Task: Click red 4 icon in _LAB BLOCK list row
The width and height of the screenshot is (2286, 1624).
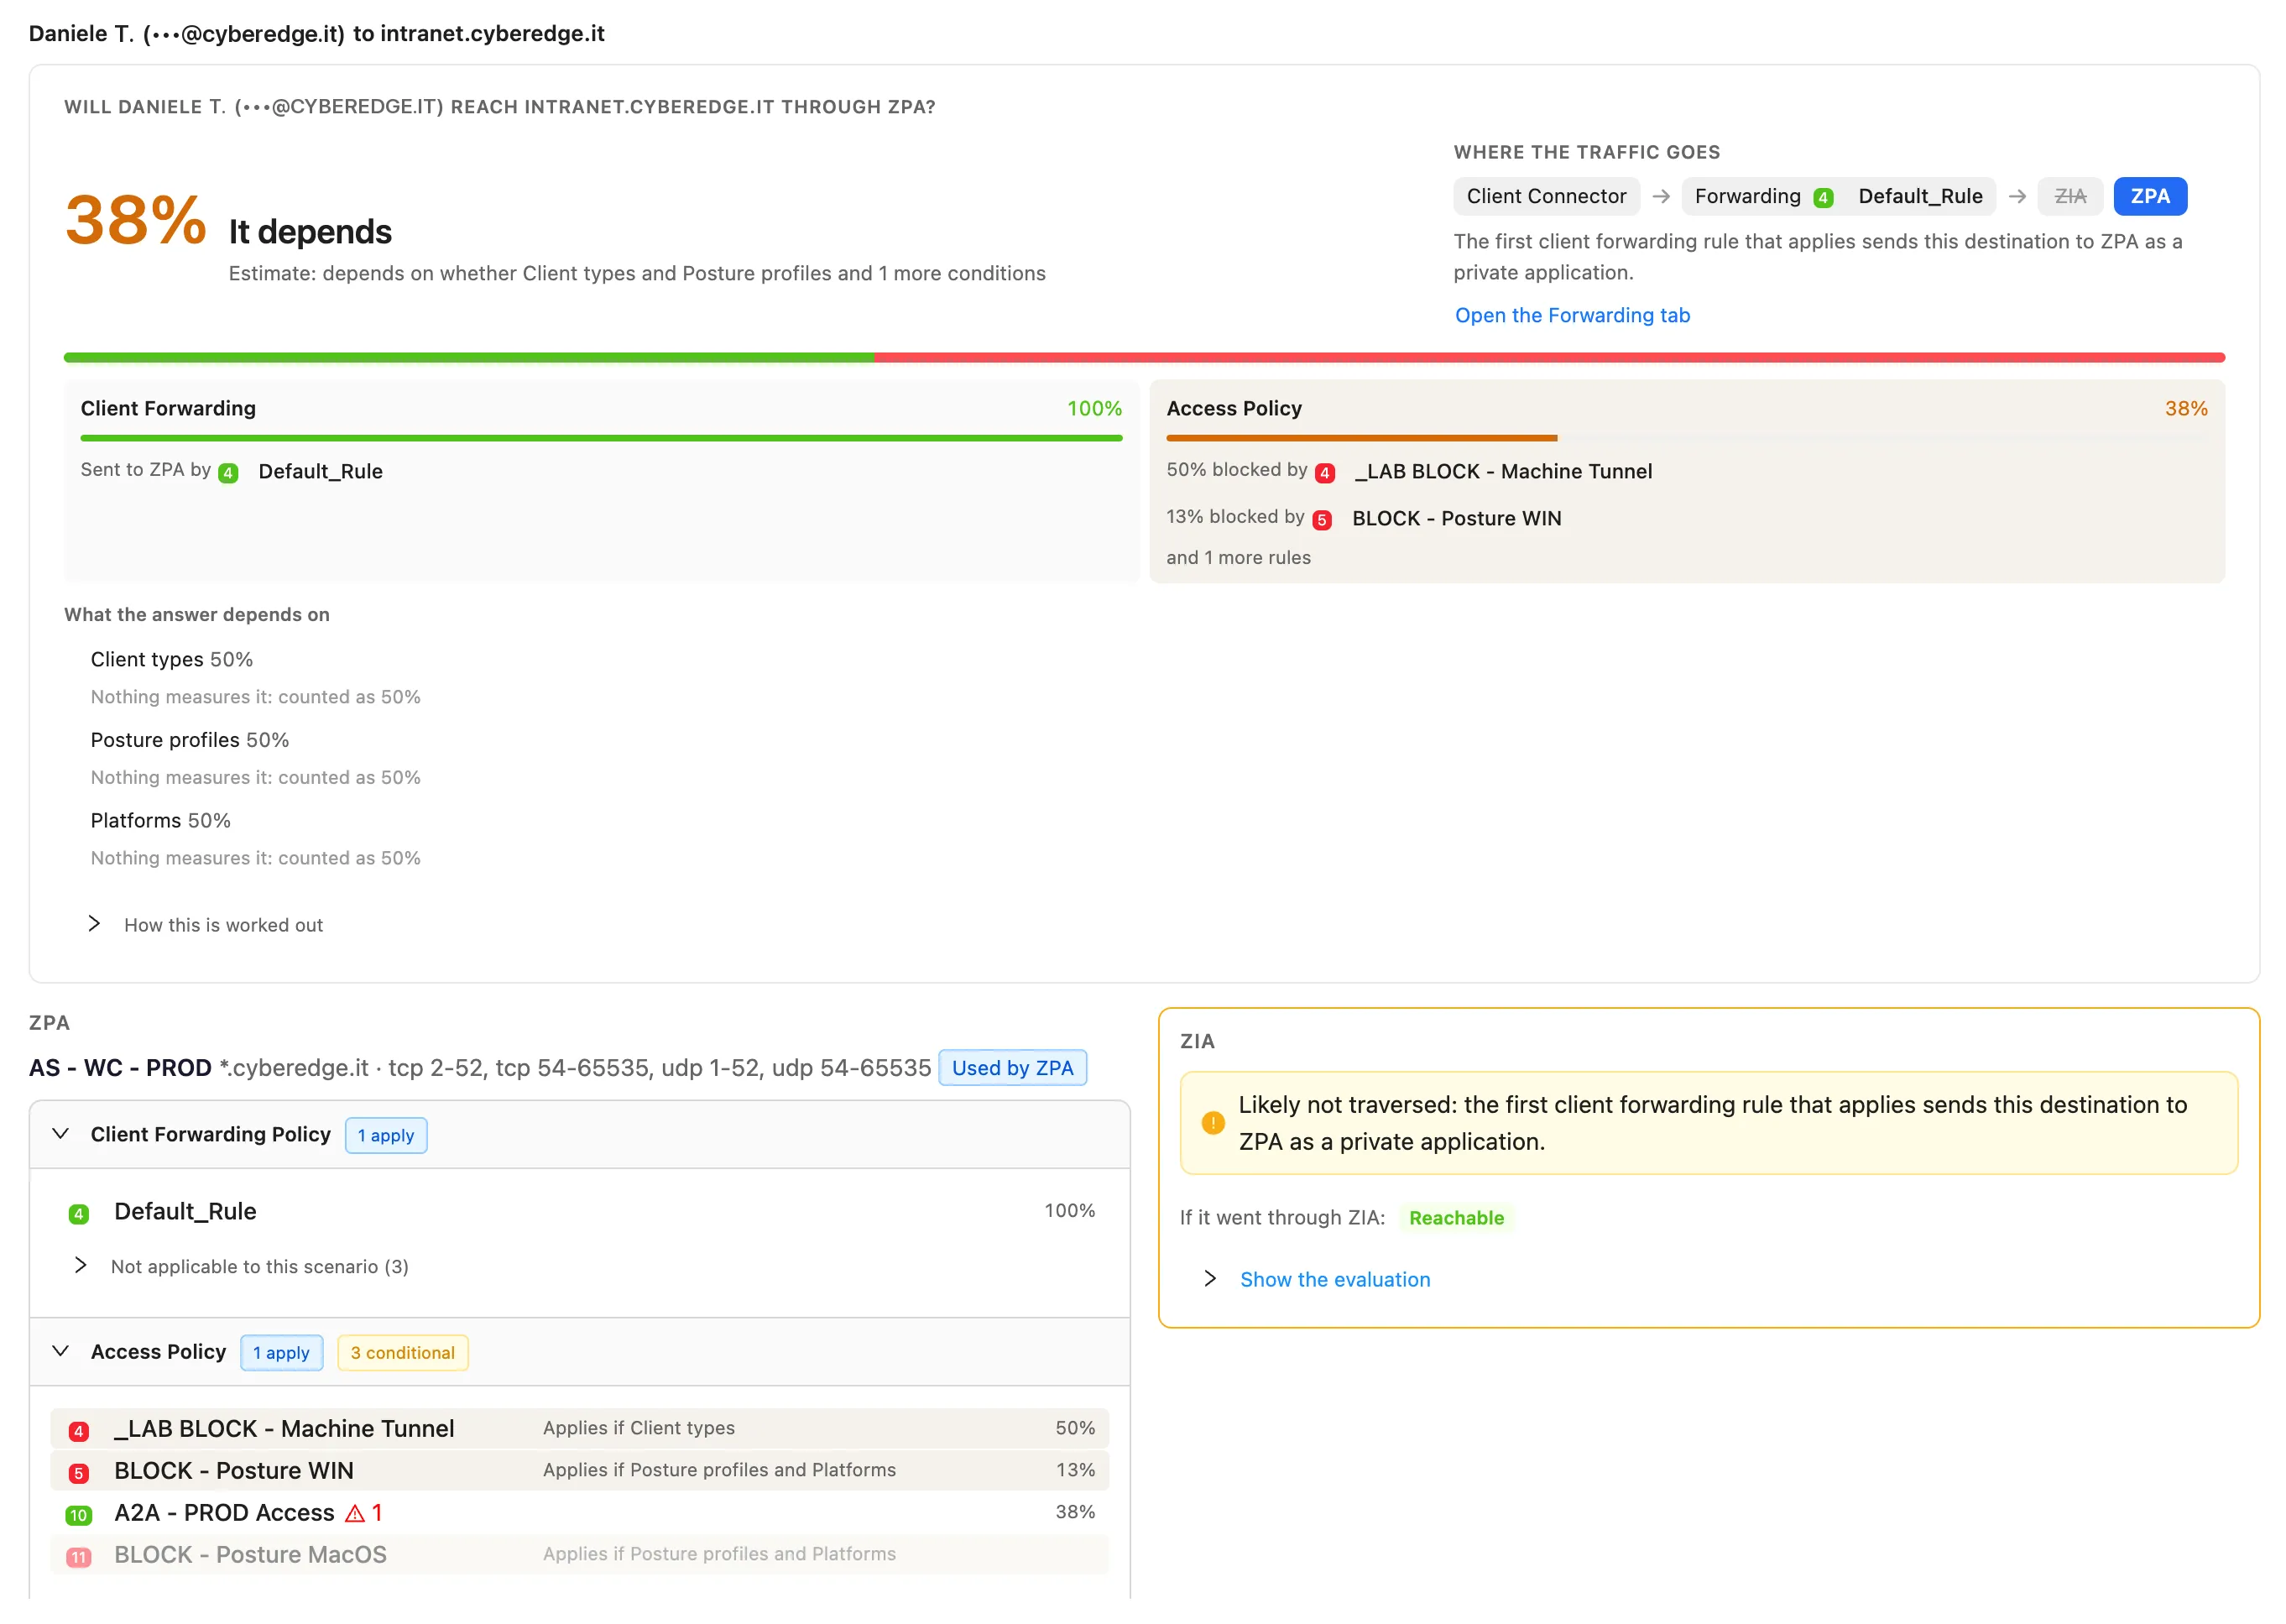Action: (x=78, y=1431)
